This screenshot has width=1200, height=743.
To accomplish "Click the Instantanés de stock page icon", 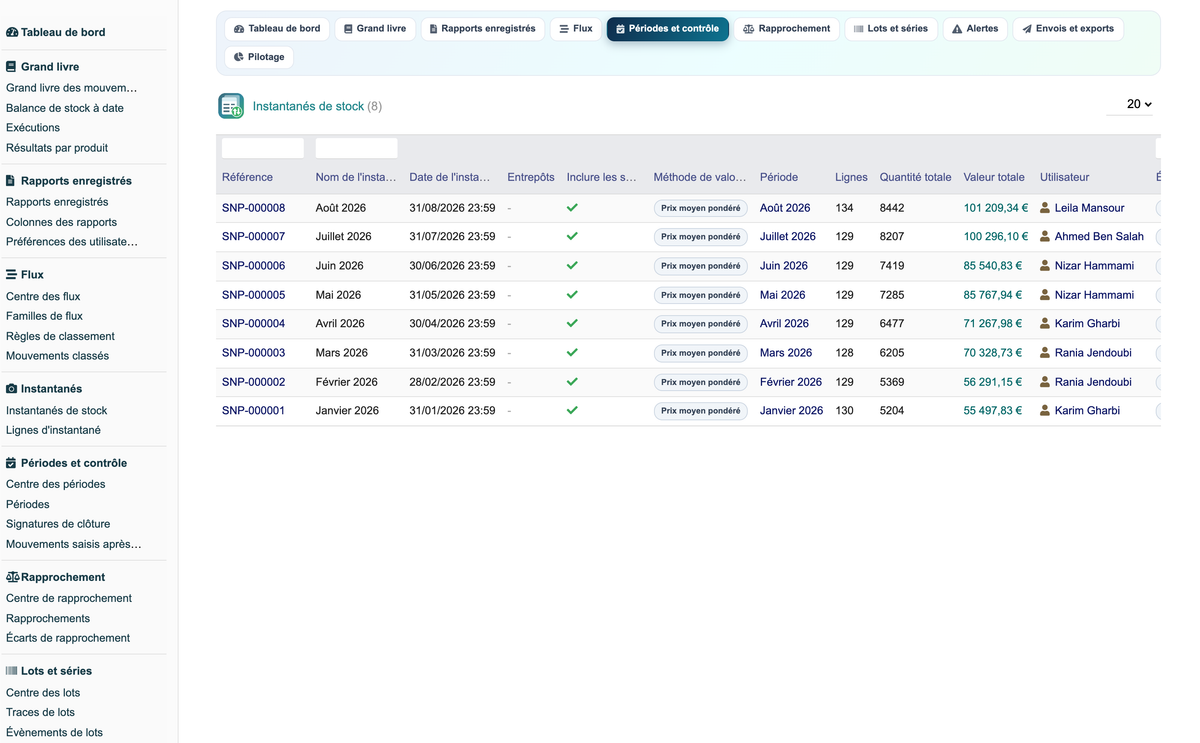I will coord(231,106).
